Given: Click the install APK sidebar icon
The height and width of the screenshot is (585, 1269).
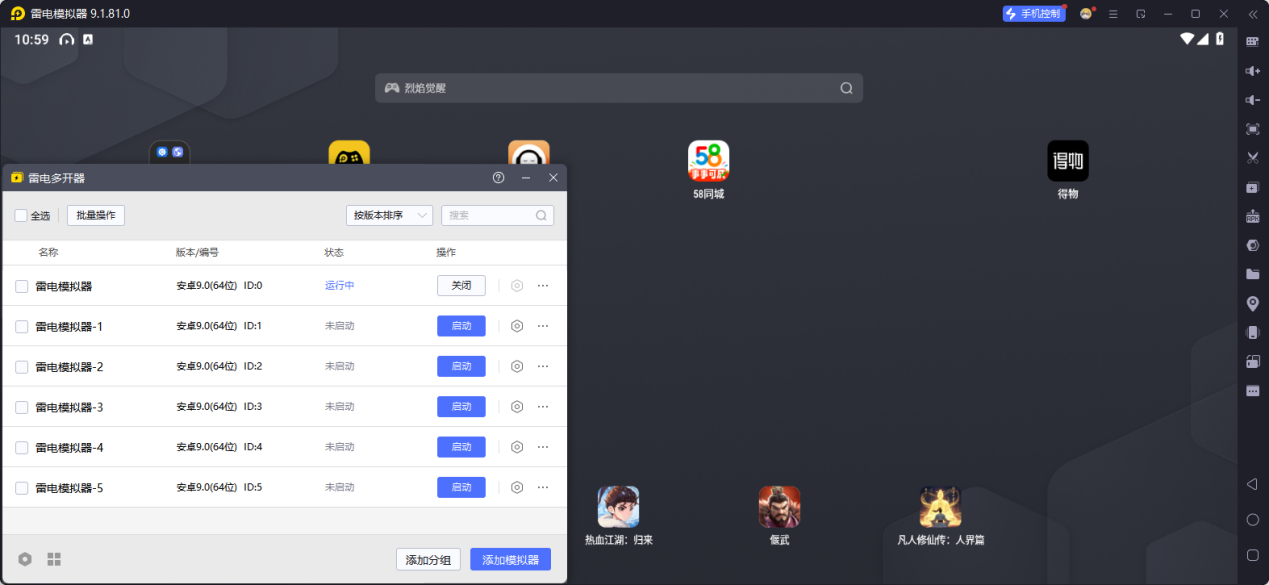Looking at the screenshot, I should point(1252,216).
